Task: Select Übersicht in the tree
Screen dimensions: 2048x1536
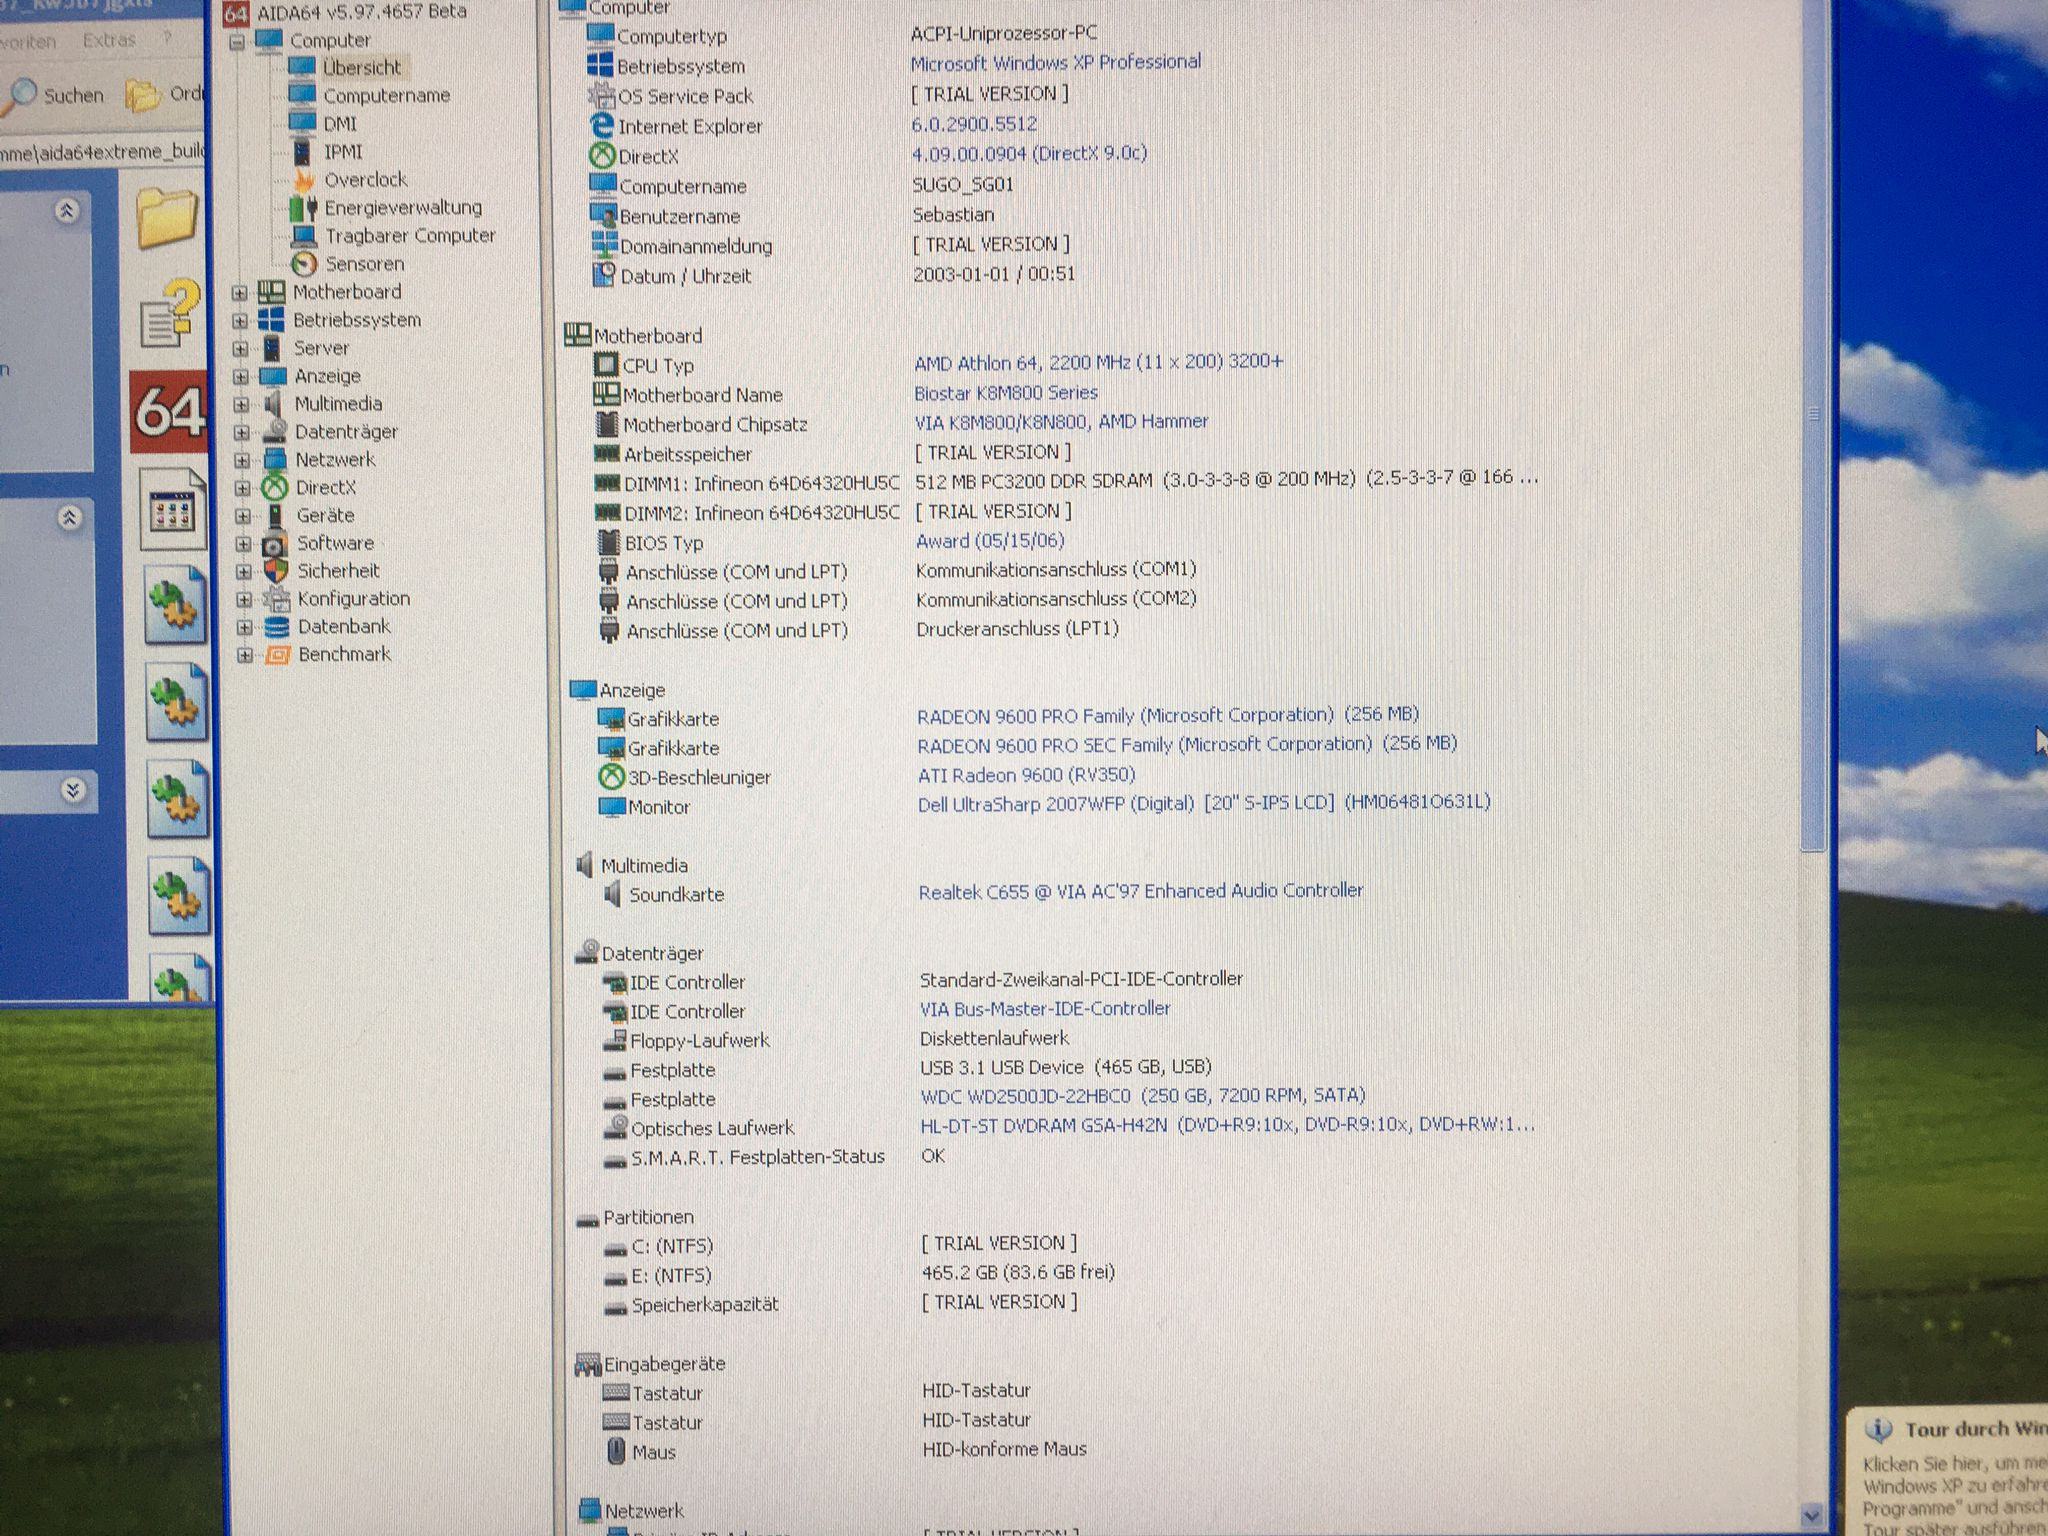Action: [x=361, y=68]
